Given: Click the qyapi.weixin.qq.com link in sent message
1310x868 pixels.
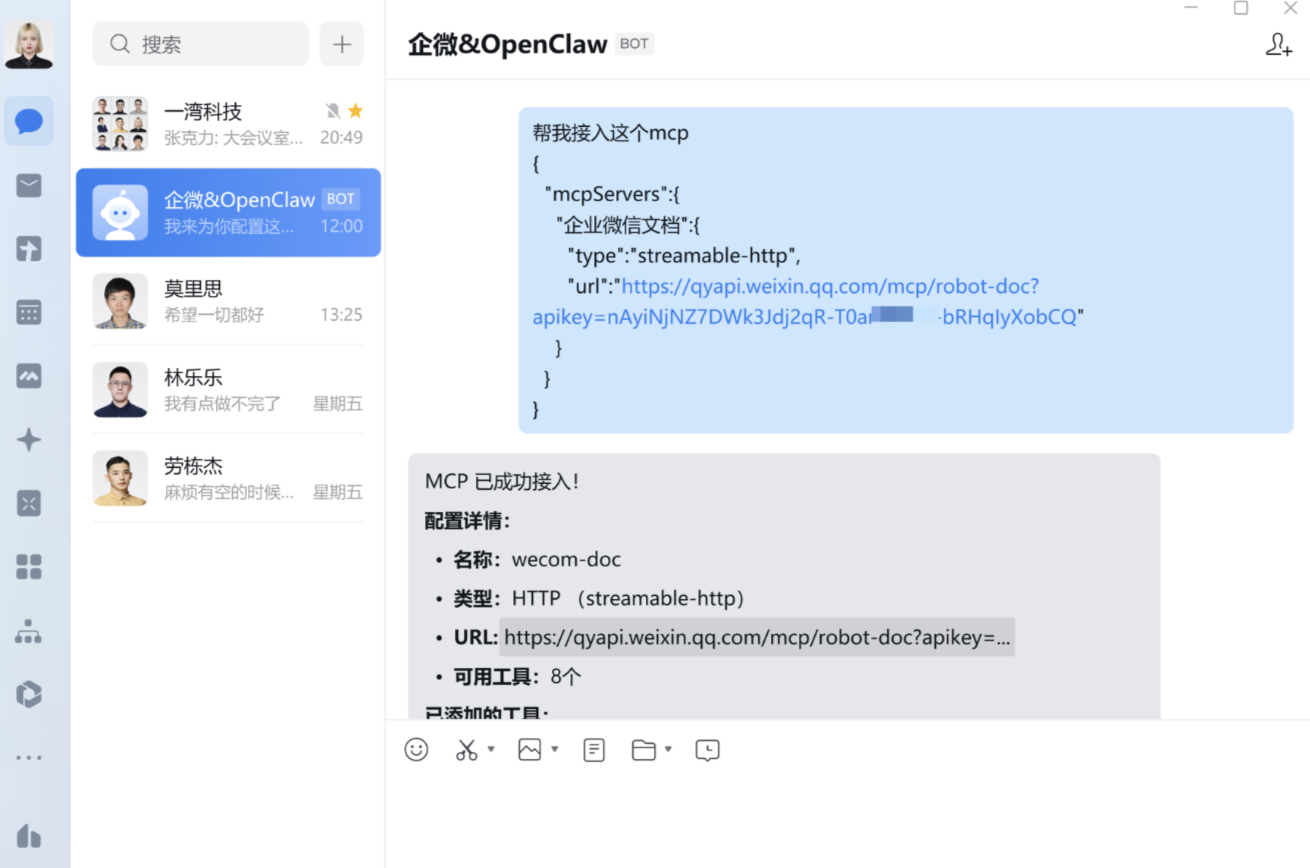Looking at the screenshot, I should (x=830, y=287).
